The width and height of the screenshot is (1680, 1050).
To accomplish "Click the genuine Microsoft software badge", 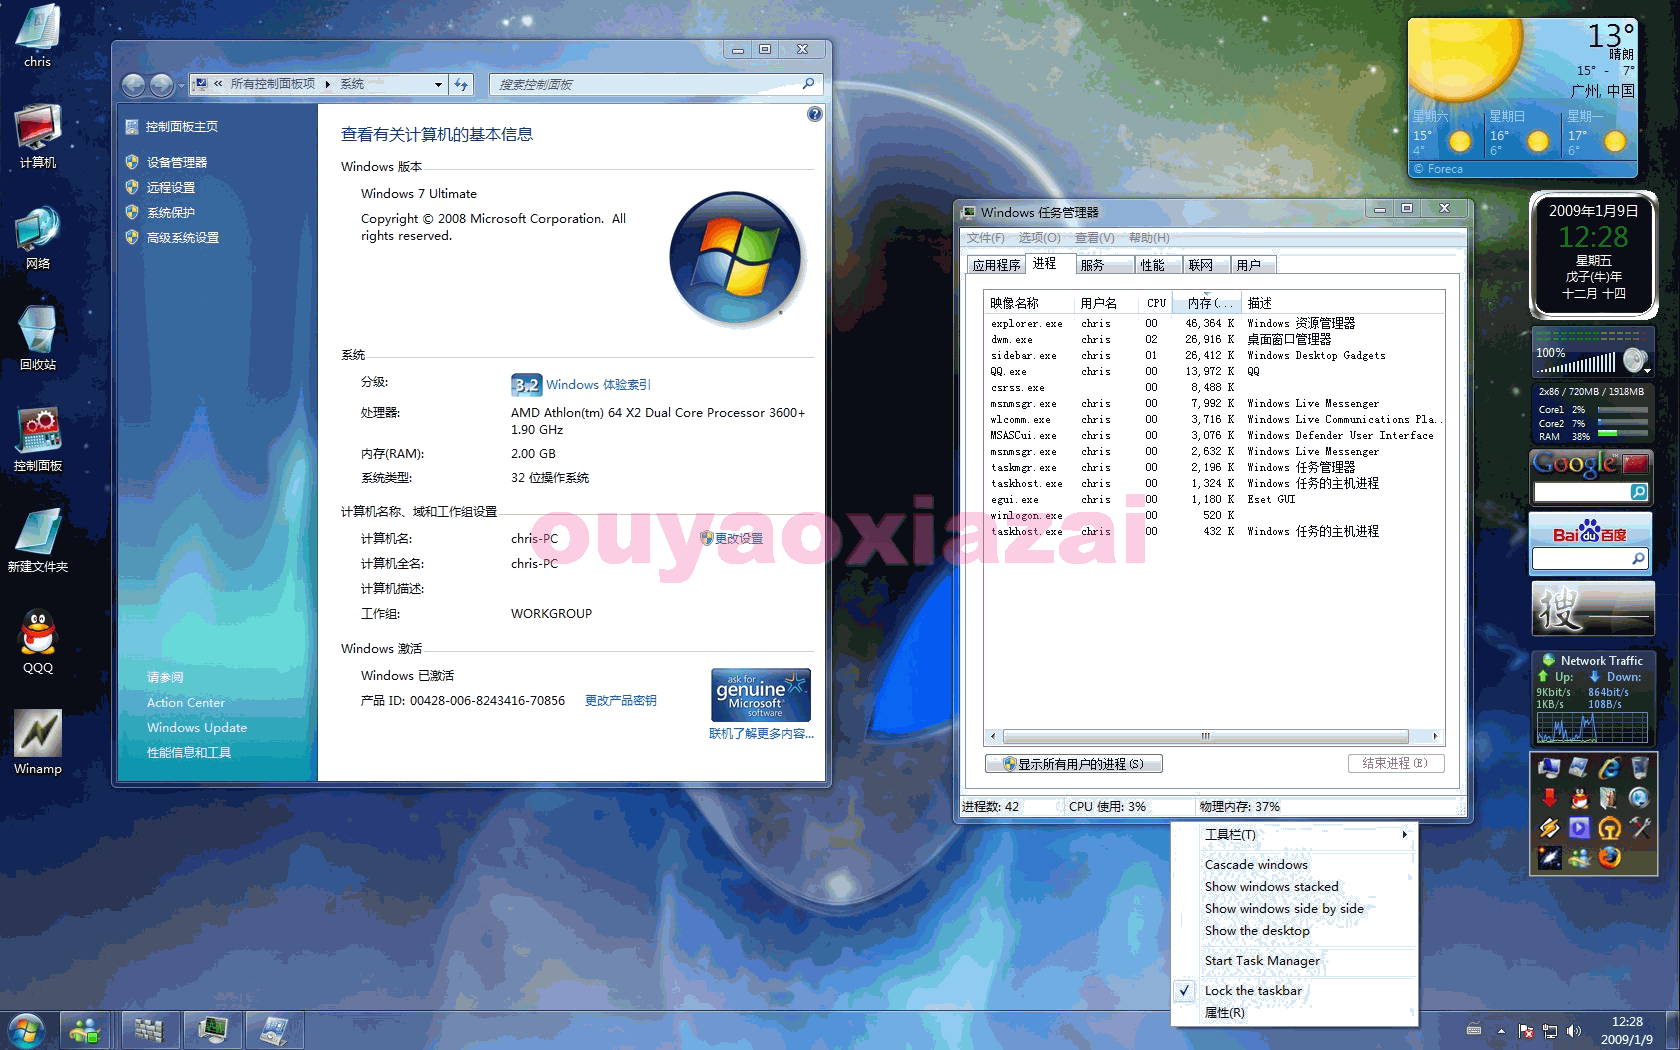I will click(761, 695).
